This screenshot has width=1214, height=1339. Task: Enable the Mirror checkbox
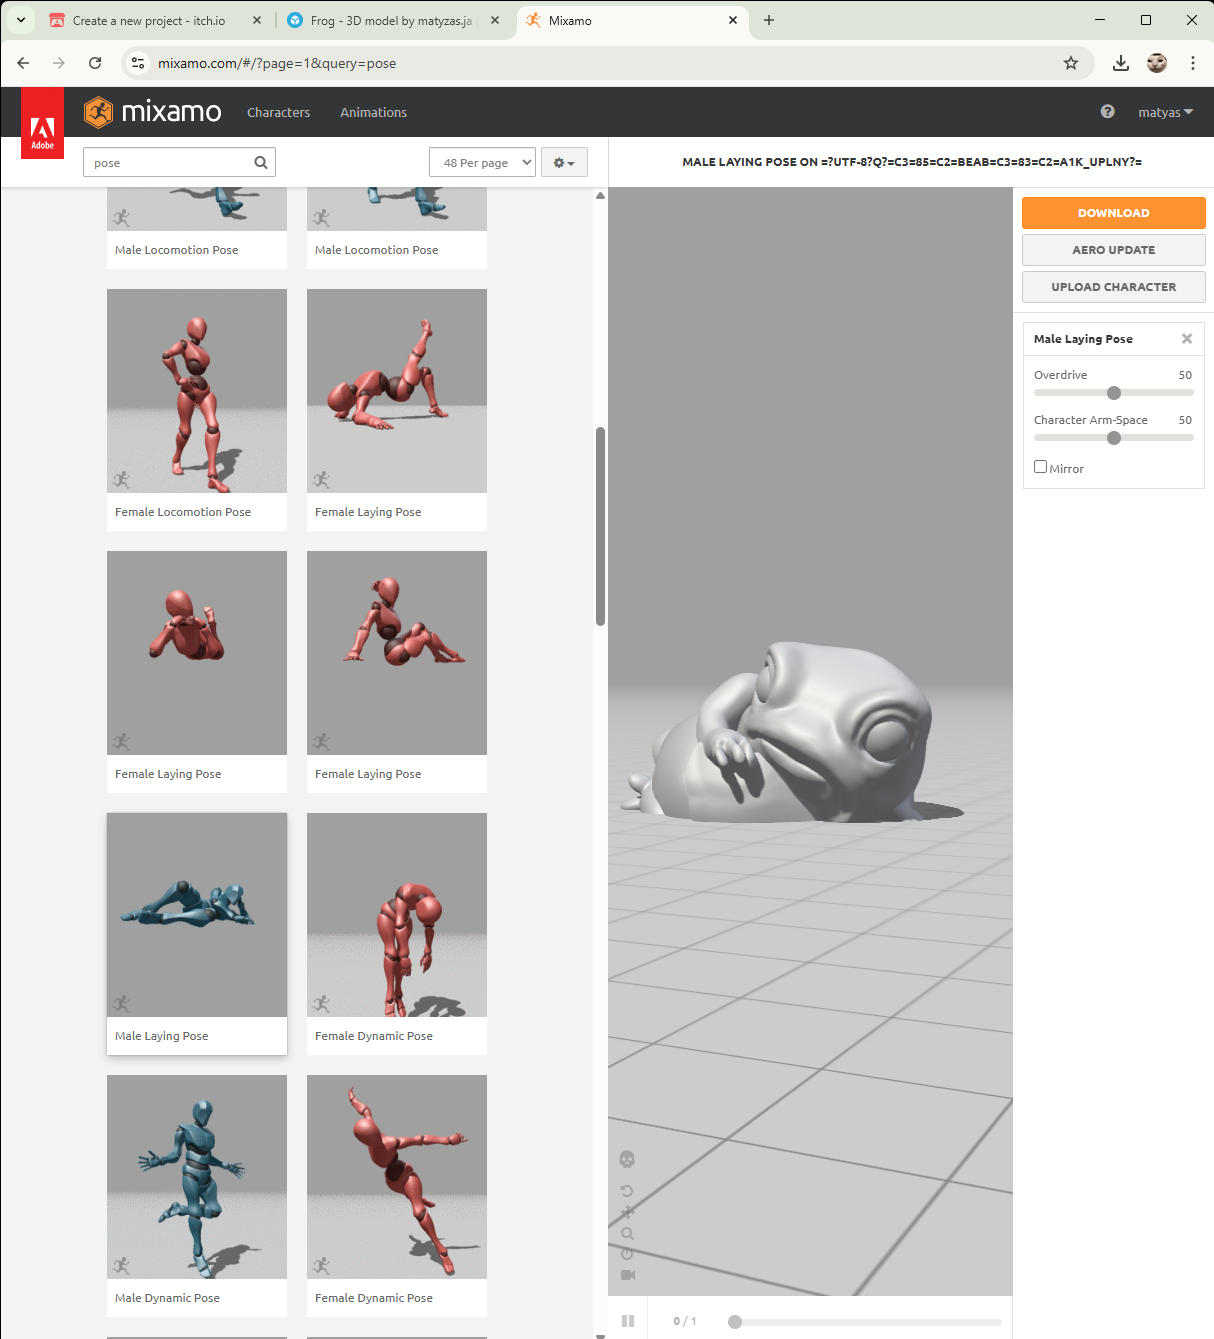click(x=1040, y=467)
